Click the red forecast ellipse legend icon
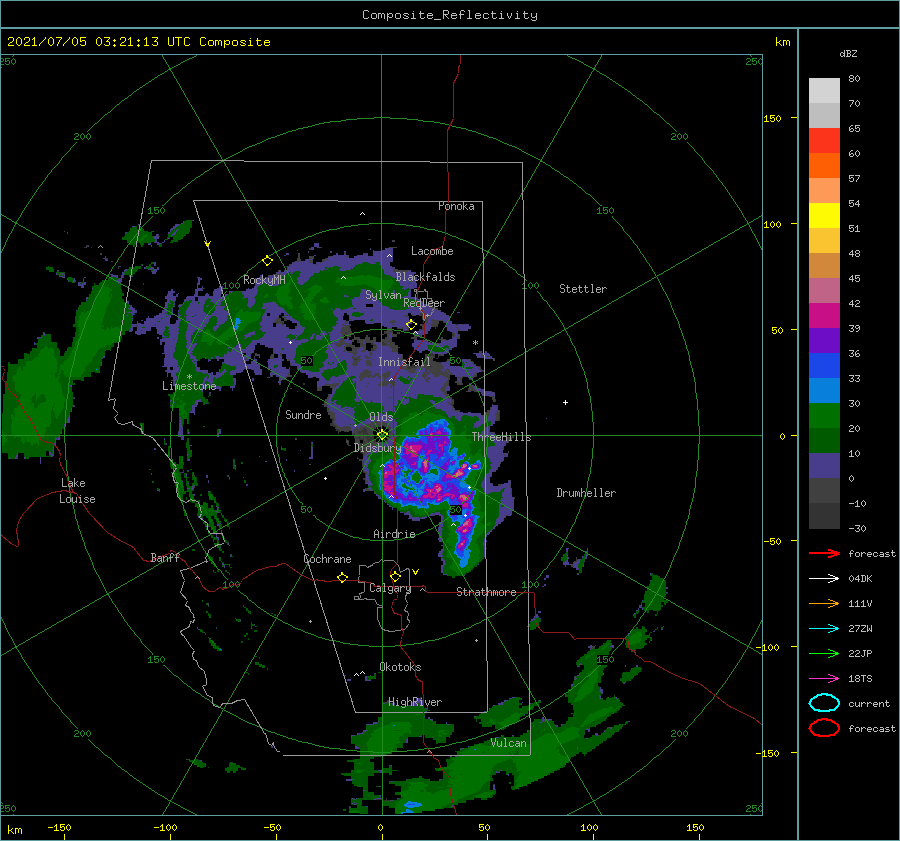Image resolution: width=900 pixels, height=841 pixels. point(824,728)
